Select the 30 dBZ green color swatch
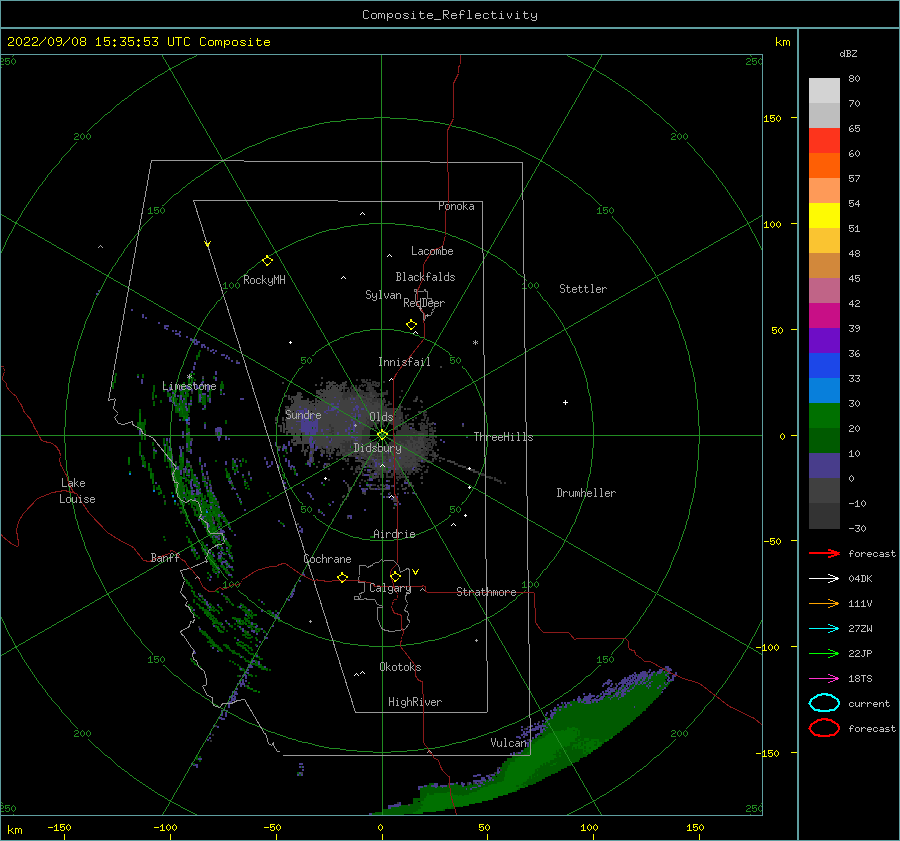The image size is (900, 841). point(824,416)
